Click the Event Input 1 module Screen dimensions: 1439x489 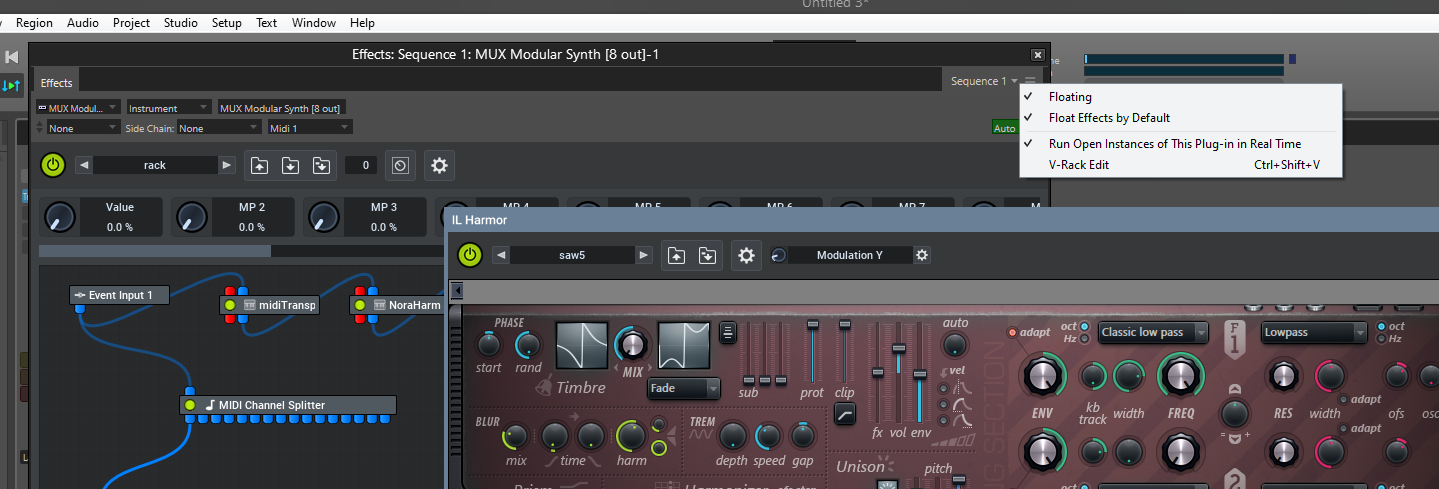(119, 295)
